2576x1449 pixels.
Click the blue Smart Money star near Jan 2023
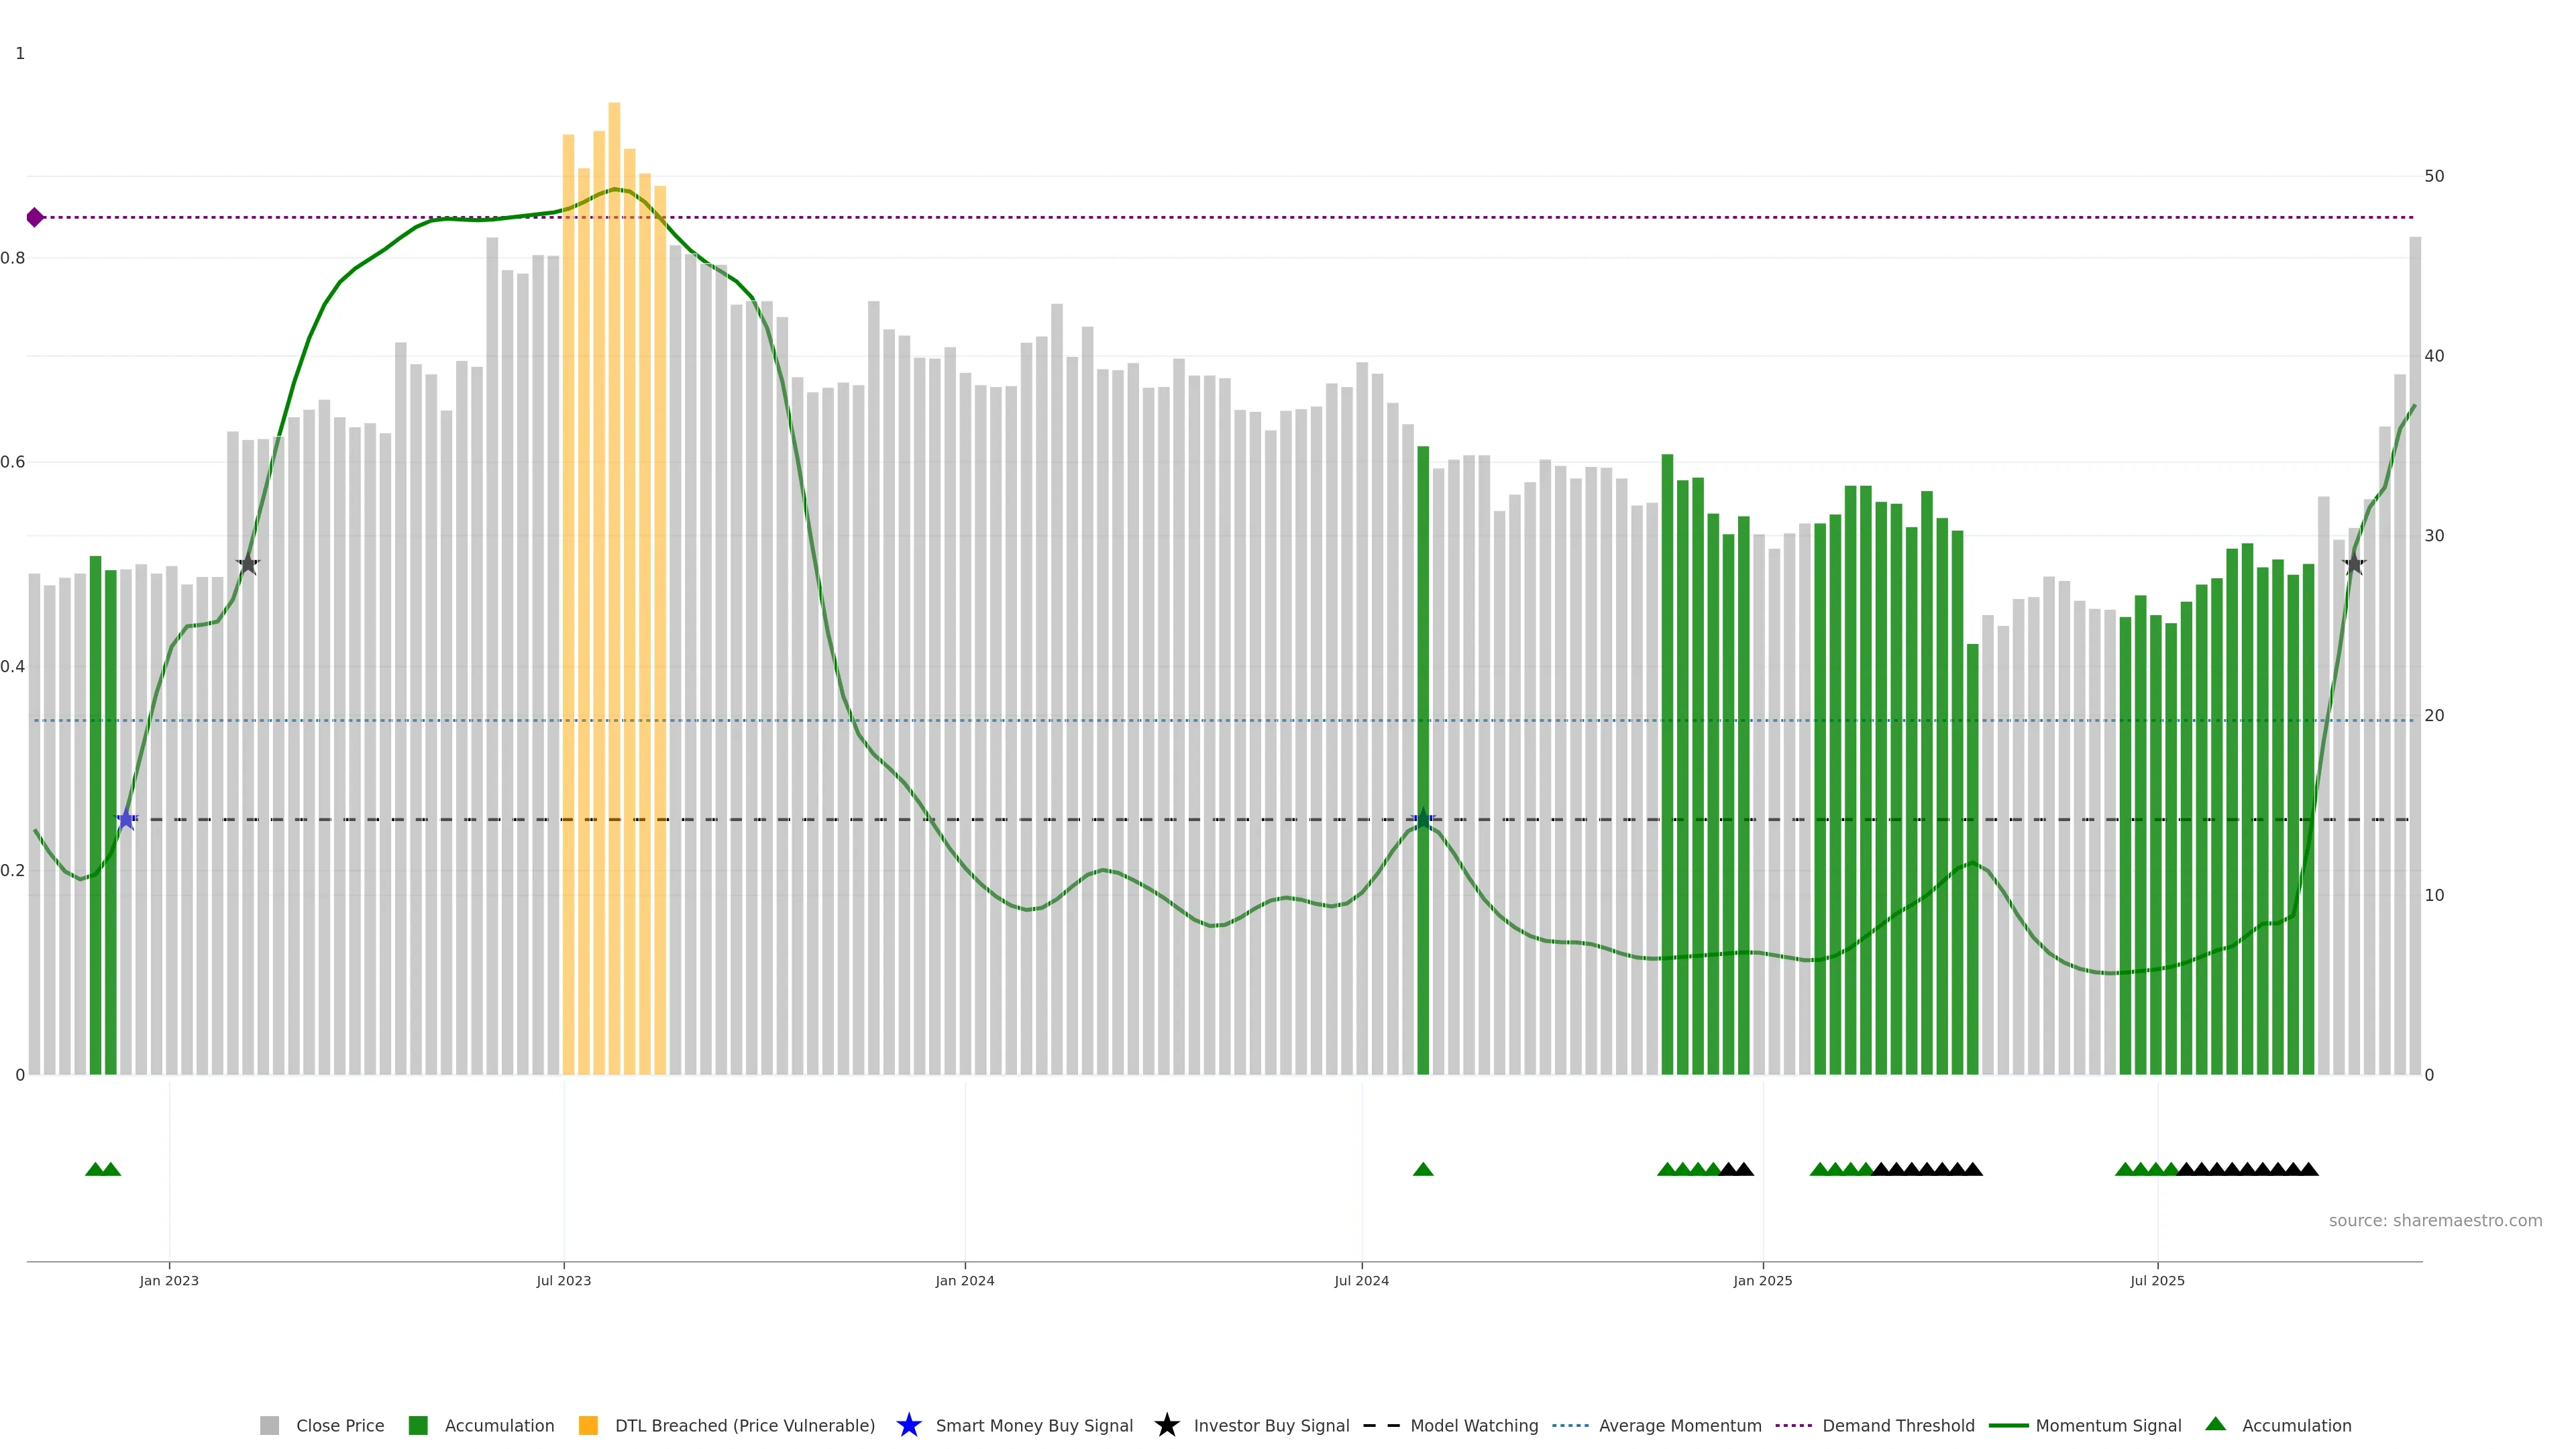pos(126,819)
